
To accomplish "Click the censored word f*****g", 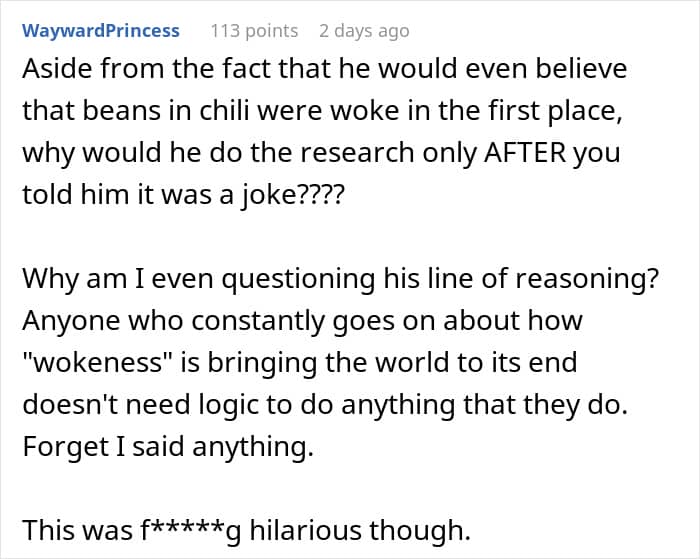I will pos(191,530).
